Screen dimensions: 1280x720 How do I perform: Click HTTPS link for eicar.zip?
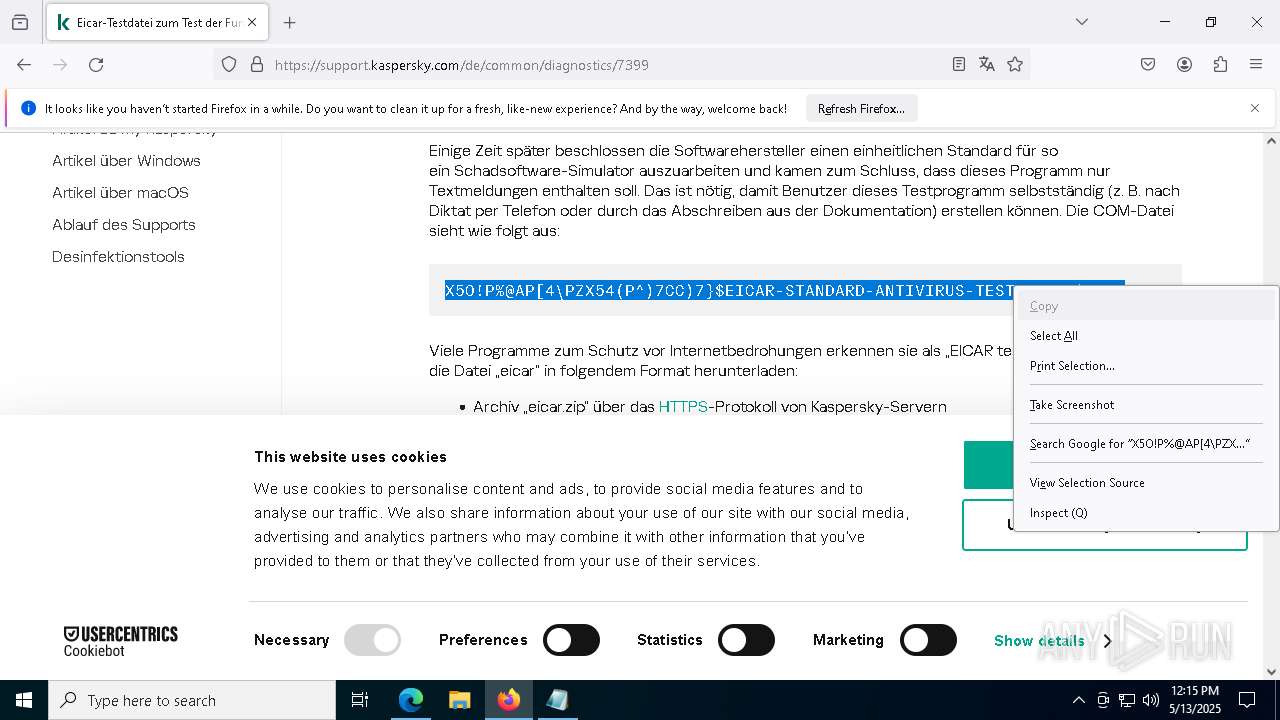[x=683, y=406]
